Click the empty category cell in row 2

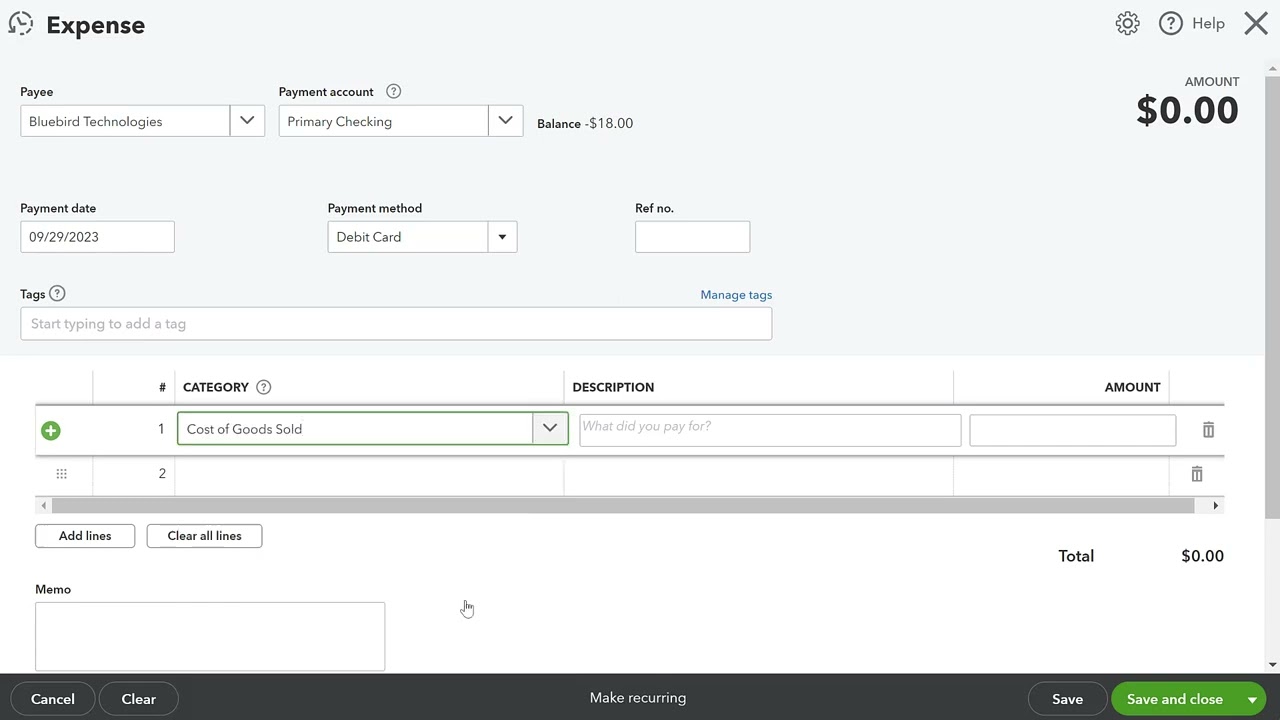point(369,474)
